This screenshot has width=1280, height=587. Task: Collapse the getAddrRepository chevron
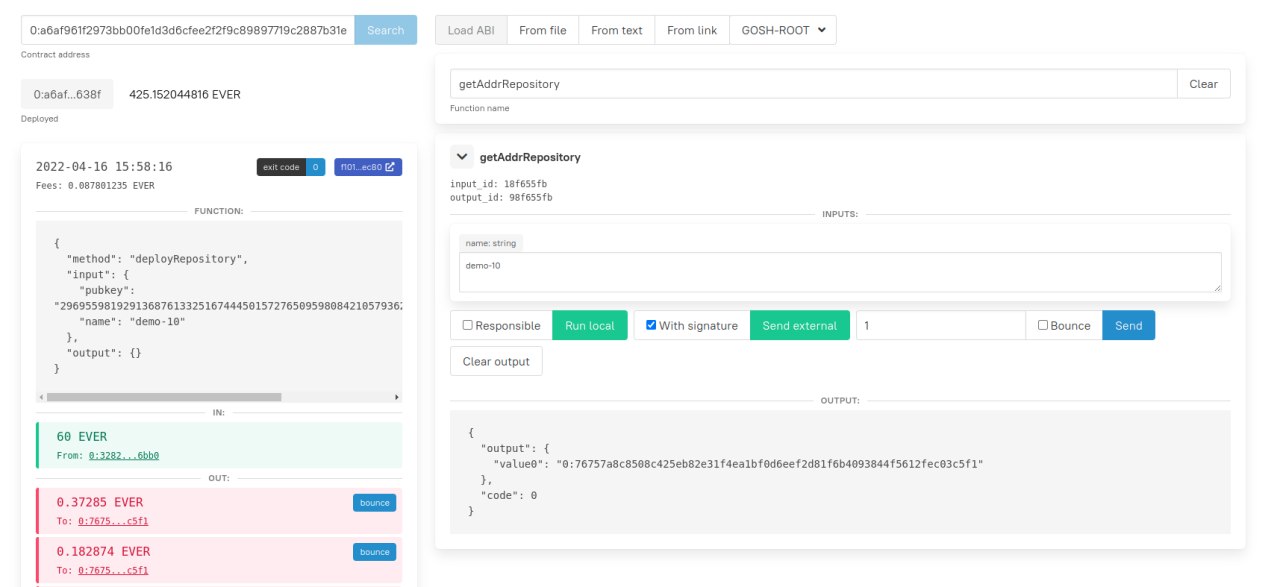pos(461,157)
